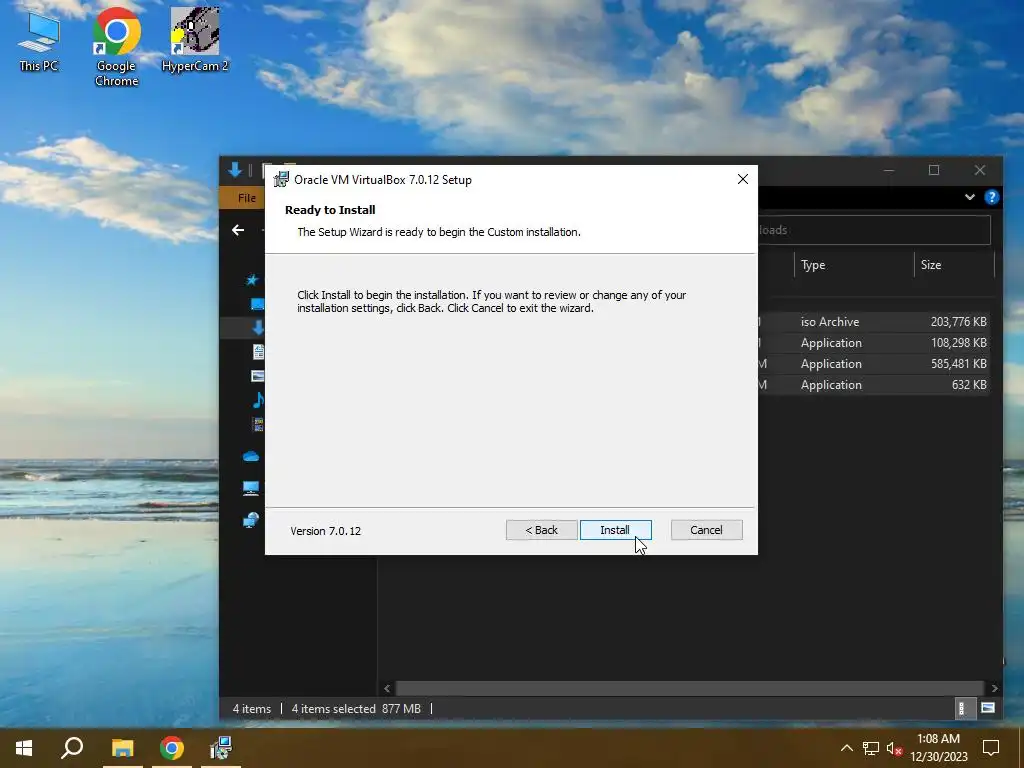Select This PC monitor in Explorer sidebar

point(251,488)
